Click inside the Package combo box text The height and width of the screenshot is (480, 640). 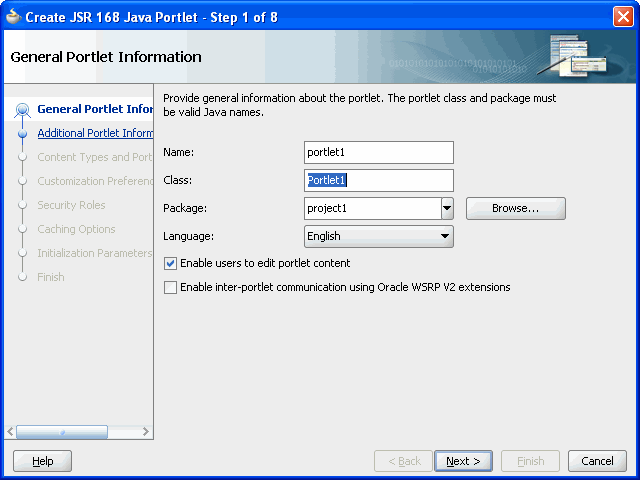coord(373,208)
